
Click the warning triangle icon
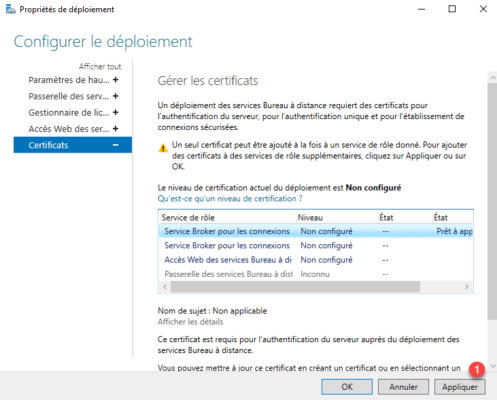coord(163,148)
